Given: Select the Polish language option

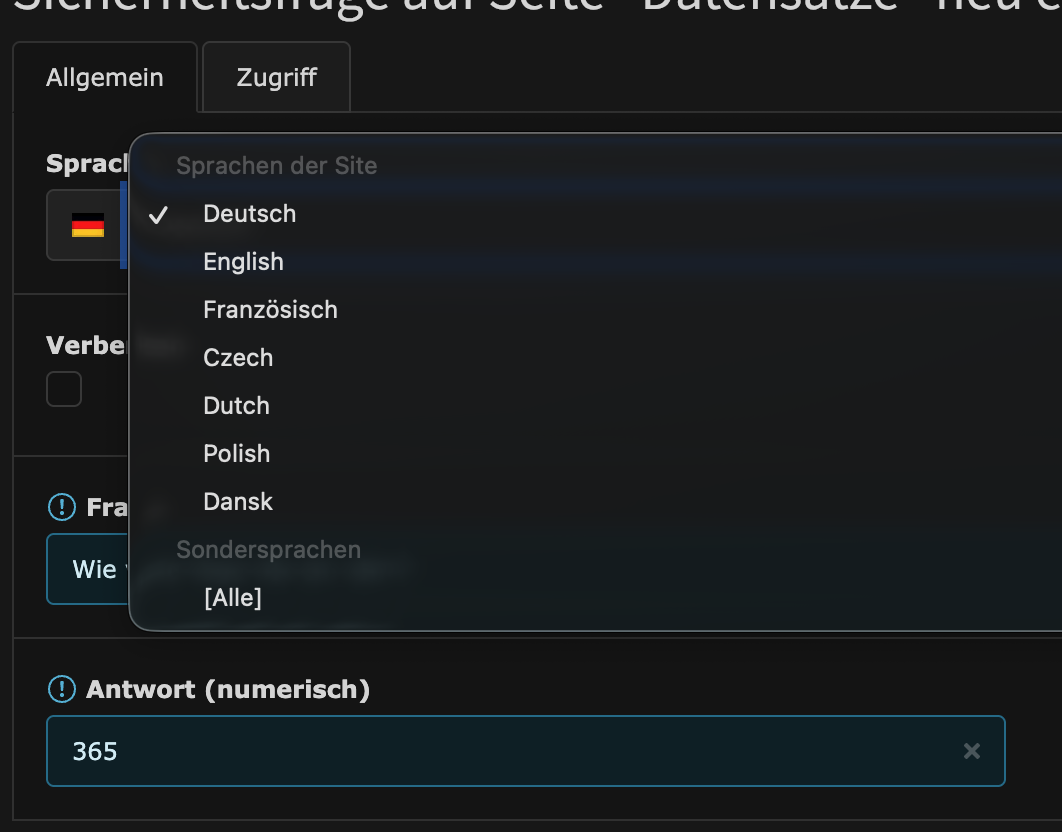Looking at the screenshot, I should coord(236,454).
